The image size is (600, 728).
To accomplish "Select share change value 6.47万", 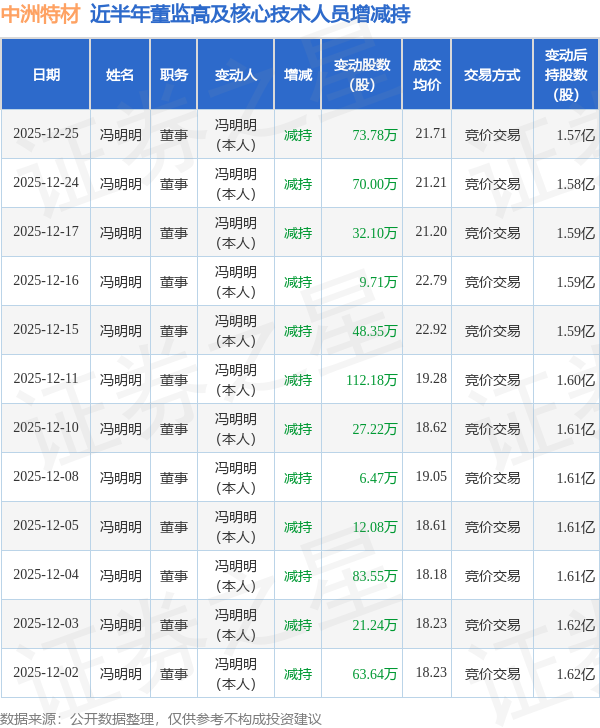I will 378,478.
